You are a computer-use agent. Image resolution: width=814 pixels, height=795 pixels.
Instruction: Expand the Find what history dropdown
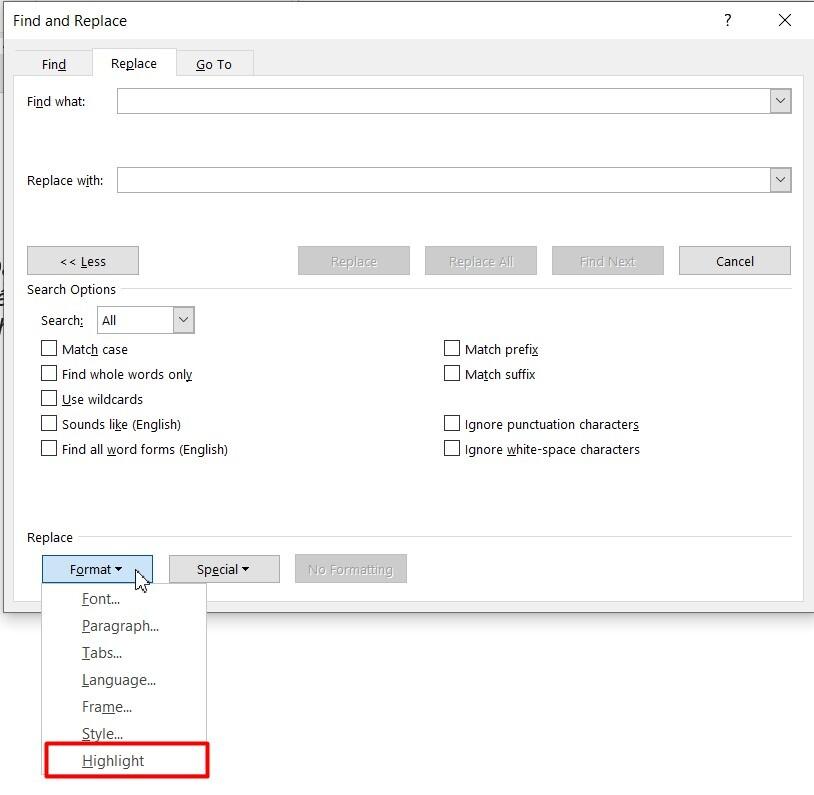tap(780, 101)
